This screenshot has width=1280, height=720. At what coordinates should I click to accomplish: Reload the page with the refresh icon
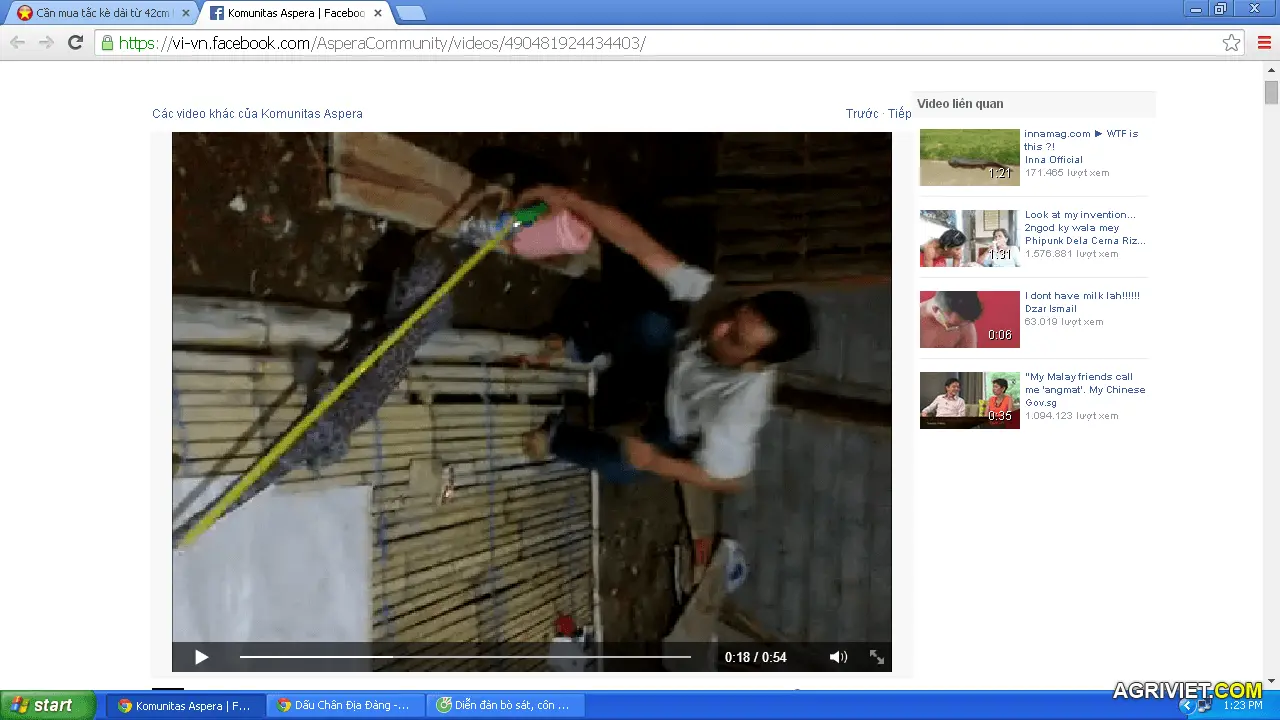[x=75, y=42]
